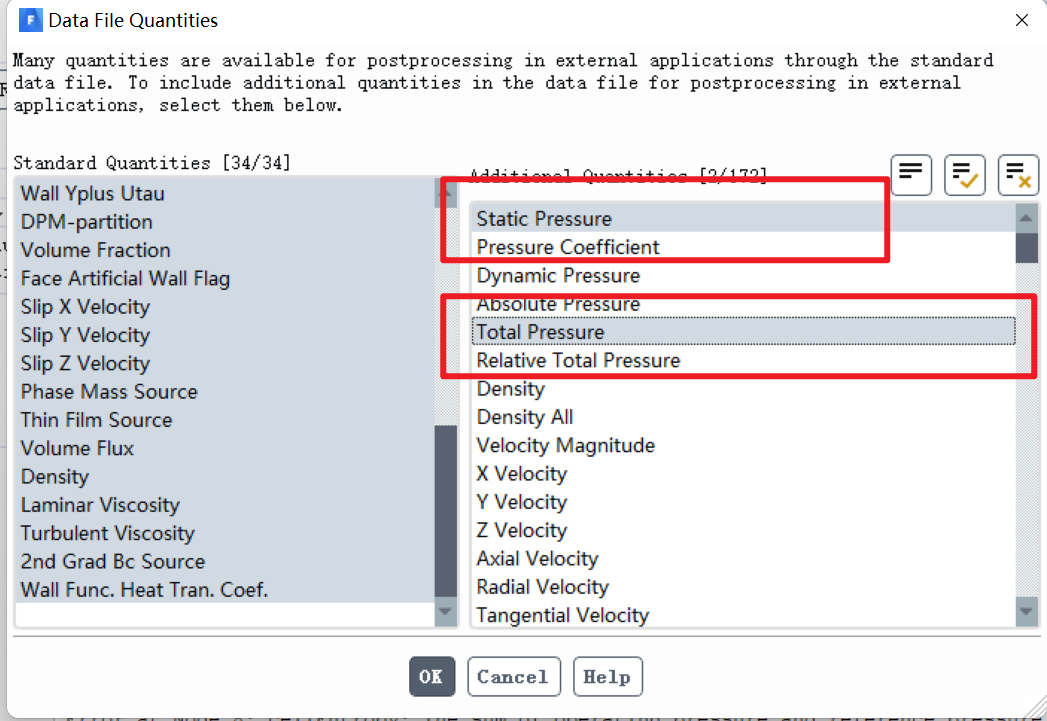Click the Cancel button

512,677
